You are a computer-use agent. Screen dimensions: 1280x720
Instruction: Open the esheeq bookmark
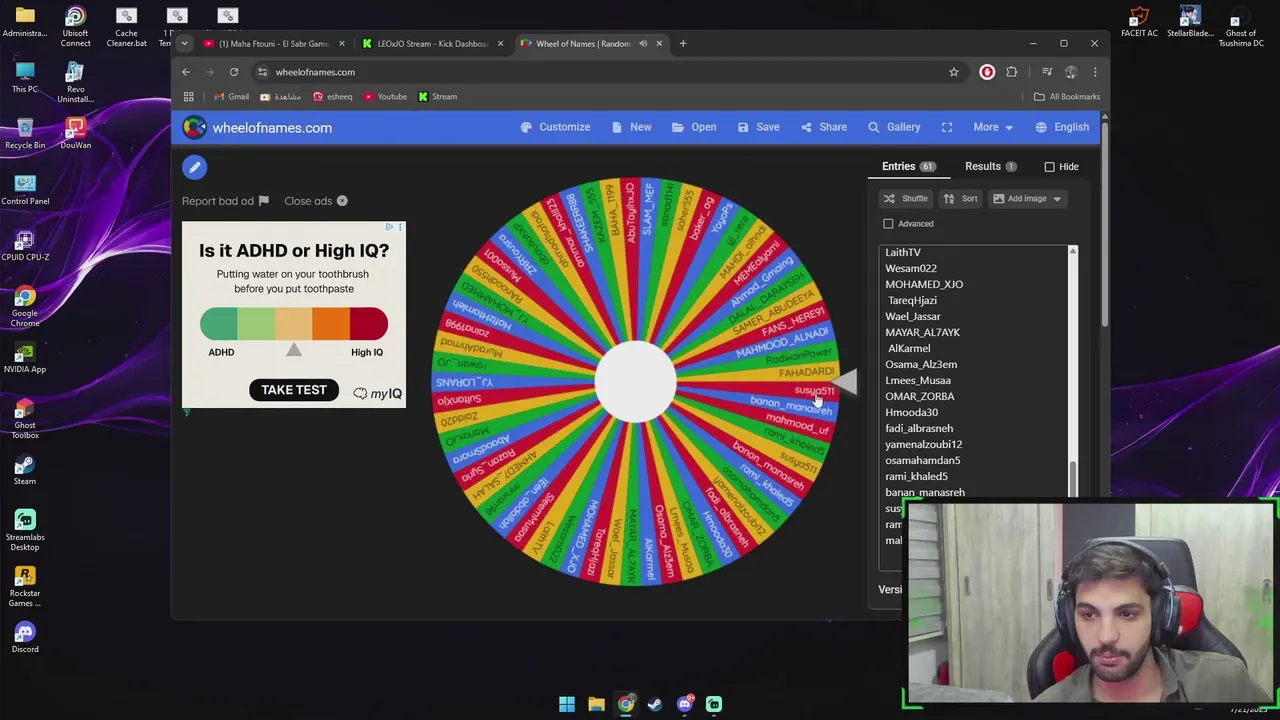(x=332, y=97)
